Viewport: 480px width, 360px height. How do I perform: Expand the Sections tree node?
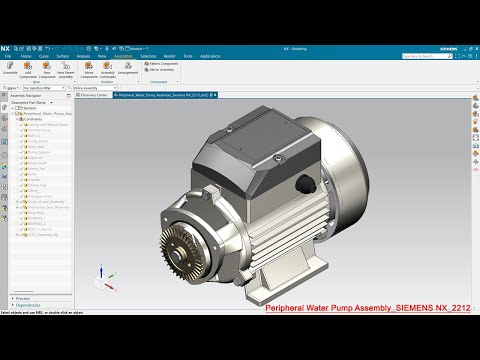click(13, 108)
